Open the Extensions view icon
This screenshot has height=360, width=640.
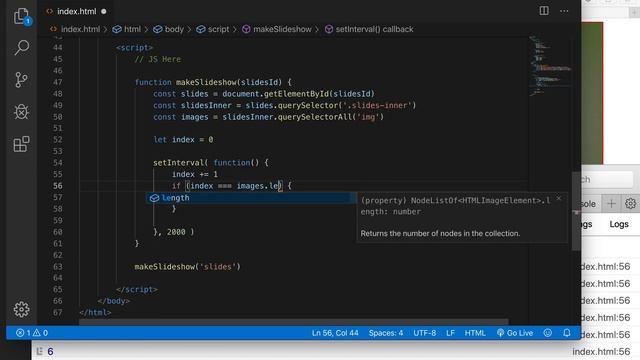21,144
